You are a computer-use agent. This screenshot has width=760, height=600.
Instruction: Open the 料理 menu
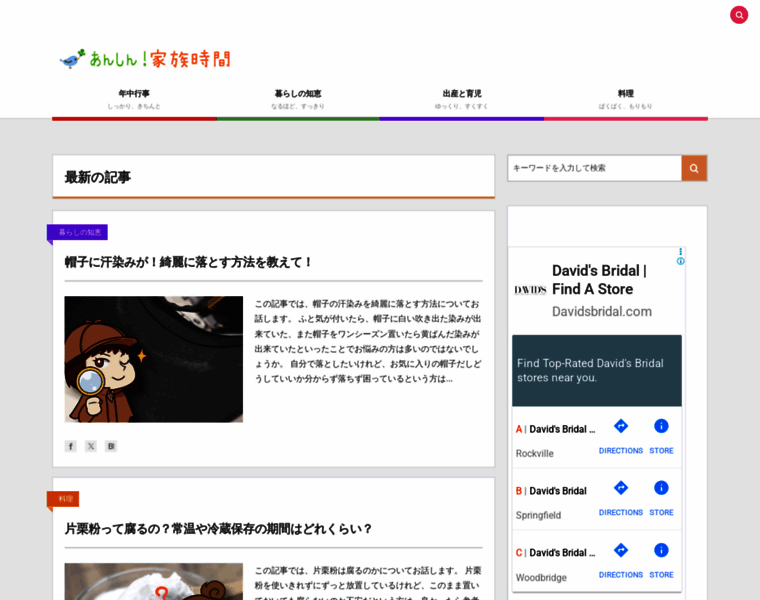[x=626, y=99]
